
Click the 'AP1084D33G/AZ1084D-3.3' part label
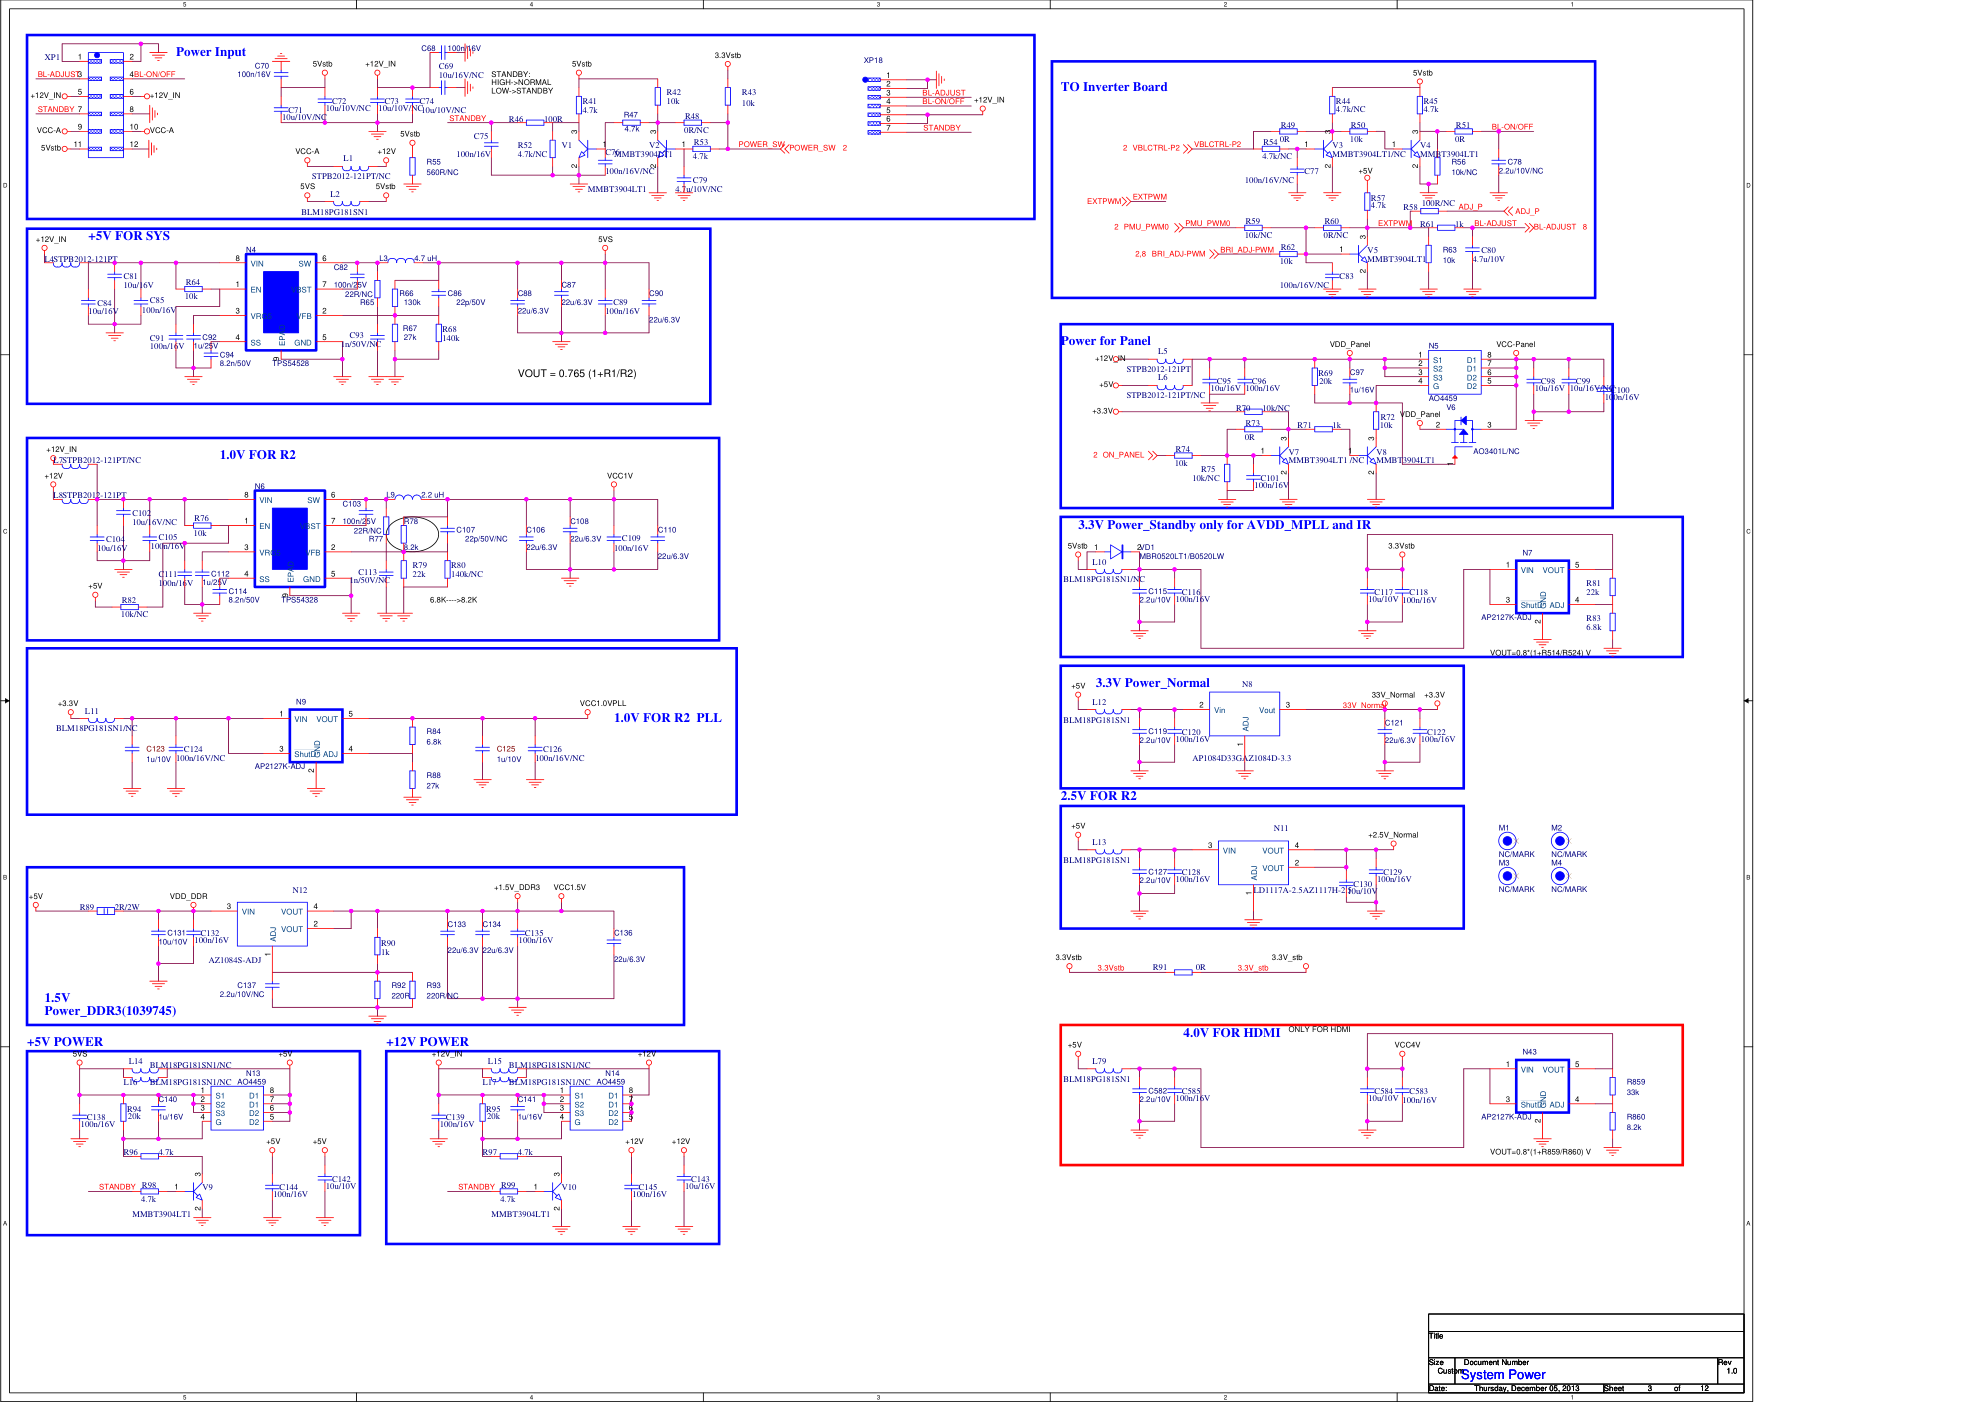tap(1241, 758)
